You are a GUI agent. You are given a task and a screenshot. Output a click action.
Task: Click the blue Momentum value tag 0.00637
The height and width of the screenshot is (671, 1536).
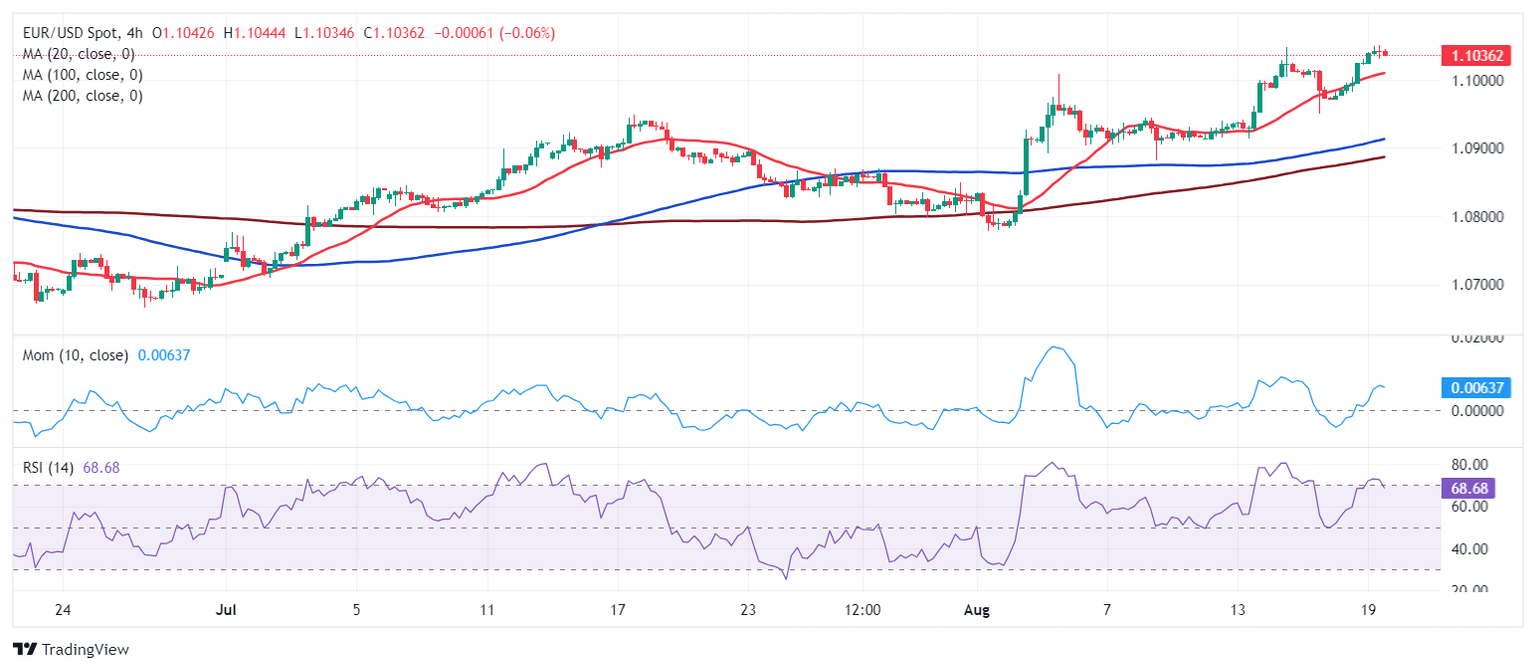click(1475, 388)
